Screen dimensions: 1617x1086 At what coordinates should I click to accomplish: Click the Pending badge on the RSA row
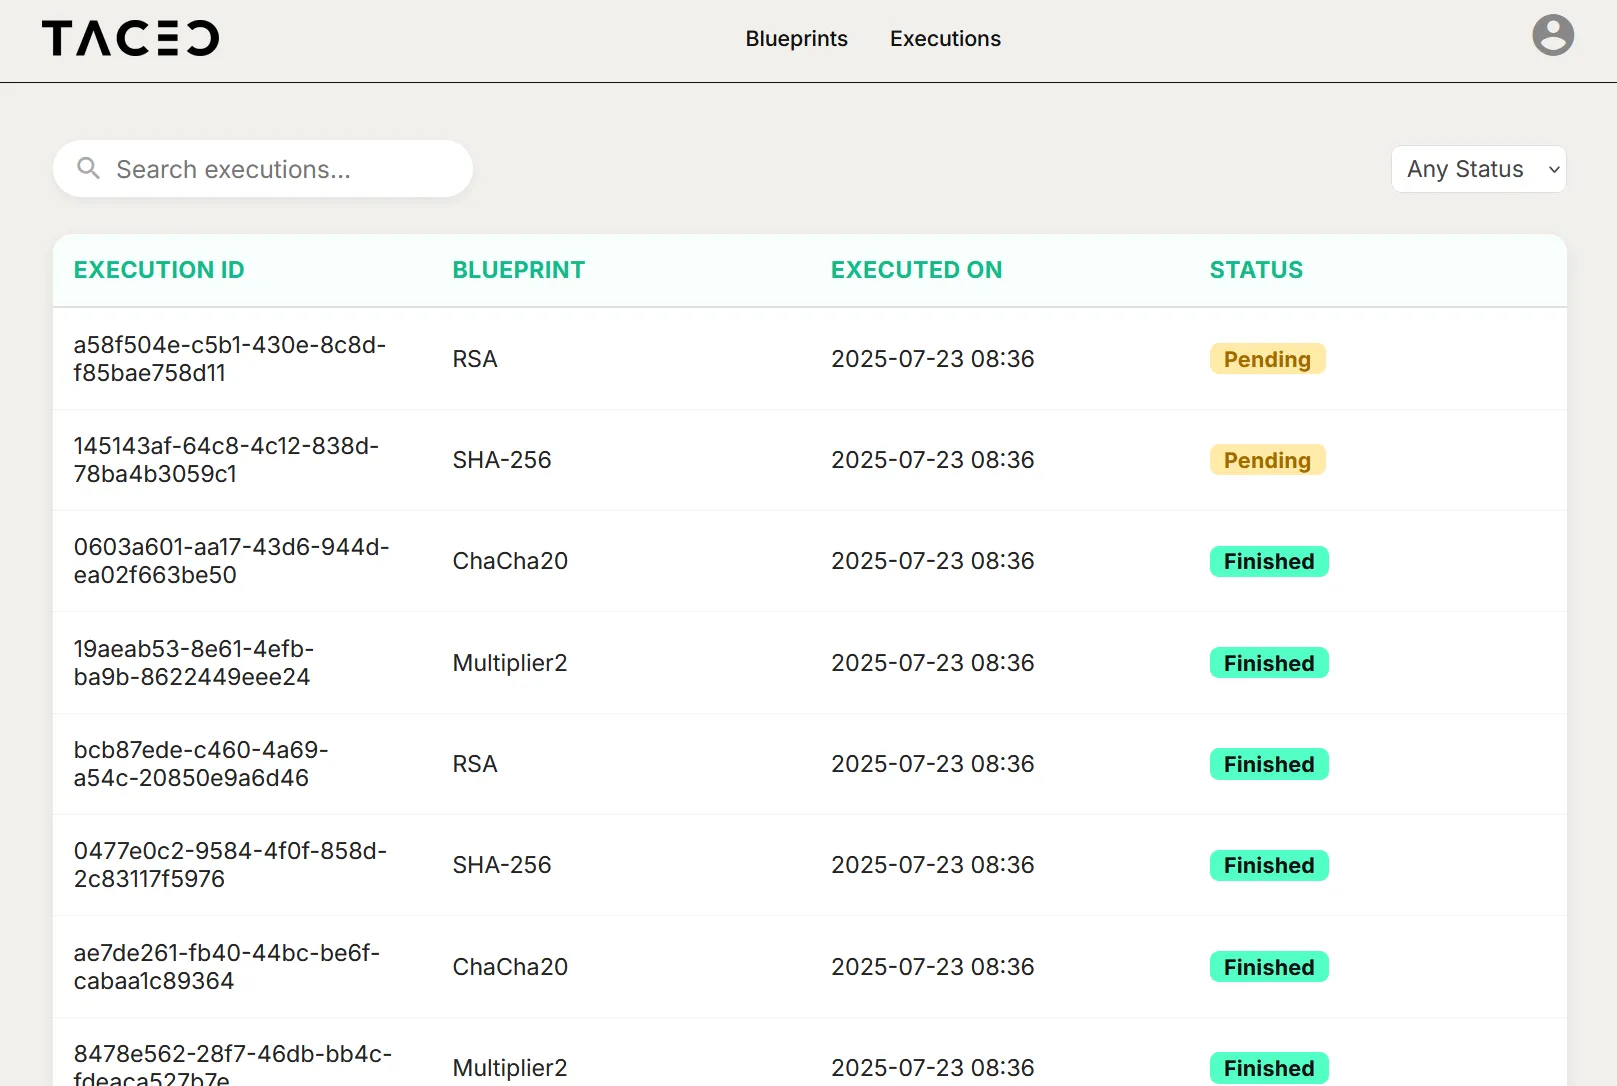click(1267, 359)
